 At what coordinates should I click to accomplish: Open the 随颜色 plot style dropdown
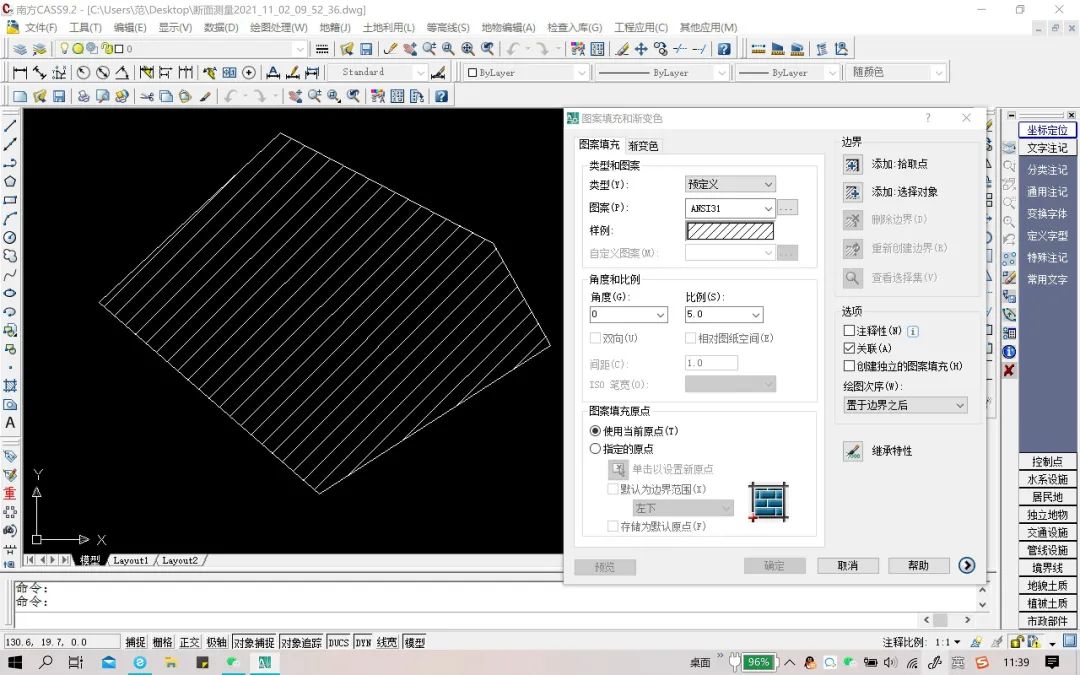point(896,72)
